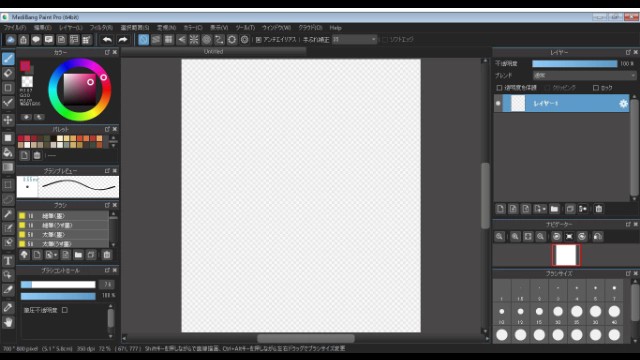Click the fit-to-view icon in Navigator

tap(528, 237)
